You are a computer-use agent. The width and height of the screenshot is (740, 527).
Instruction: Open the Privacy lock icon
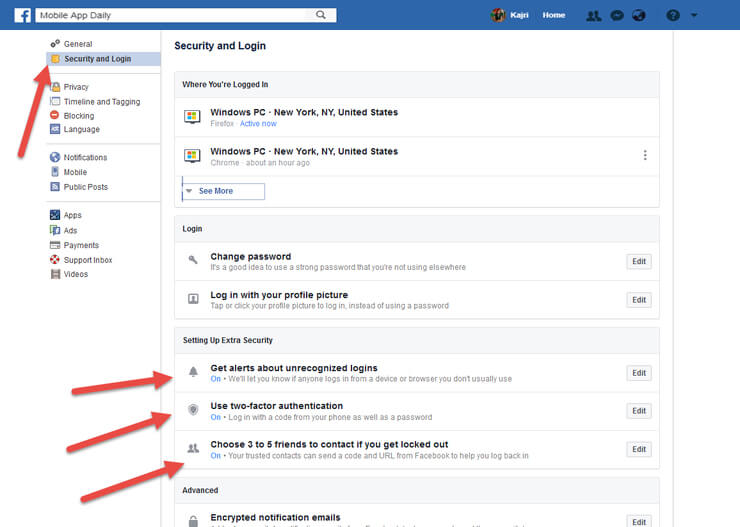tap(55, 87)
